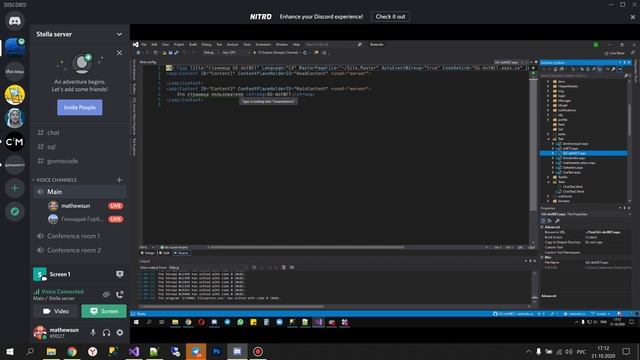Open Show output from Debug dropdown
The image size is (640, 360).
click(209, 268)
